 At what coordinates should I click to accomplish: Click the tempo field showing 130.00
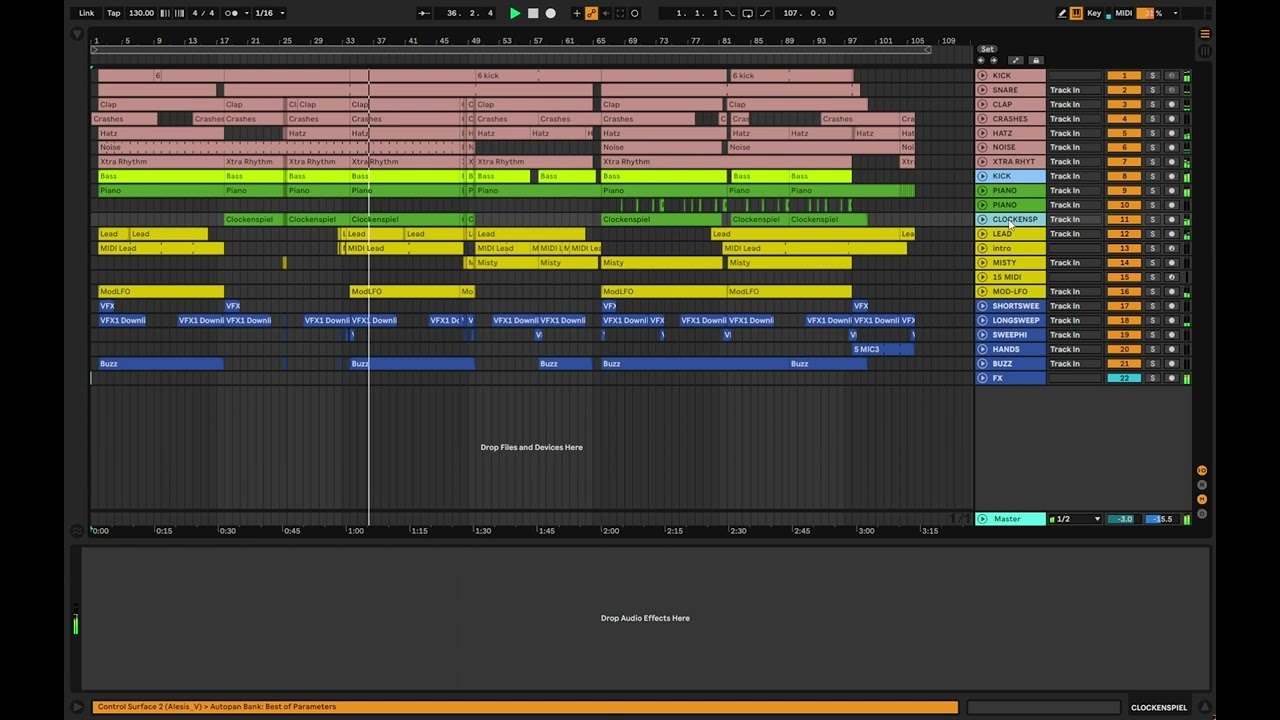(141, 13)
